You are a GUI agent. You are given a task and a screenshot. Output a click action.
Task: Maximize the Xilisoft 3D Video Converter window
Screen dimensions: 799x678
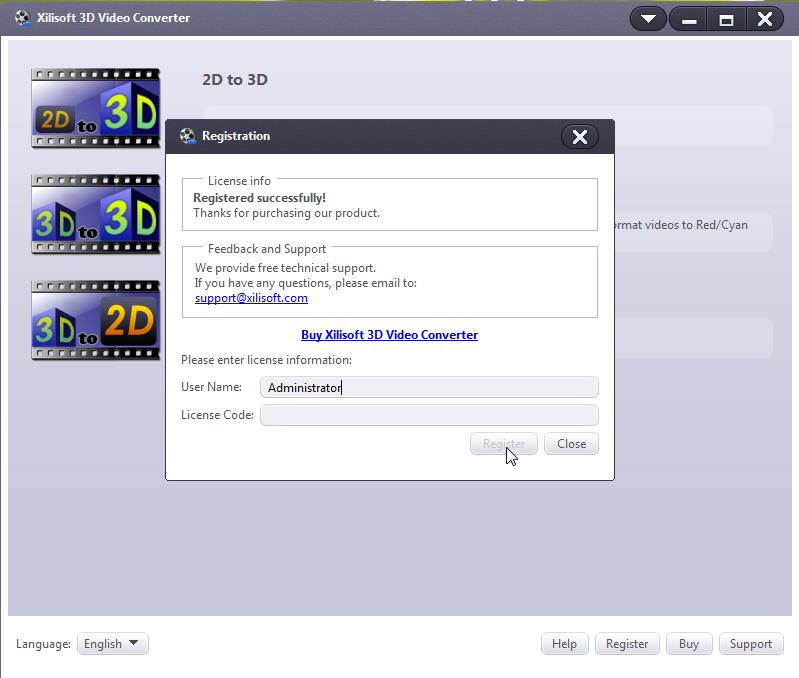point(726,19)
